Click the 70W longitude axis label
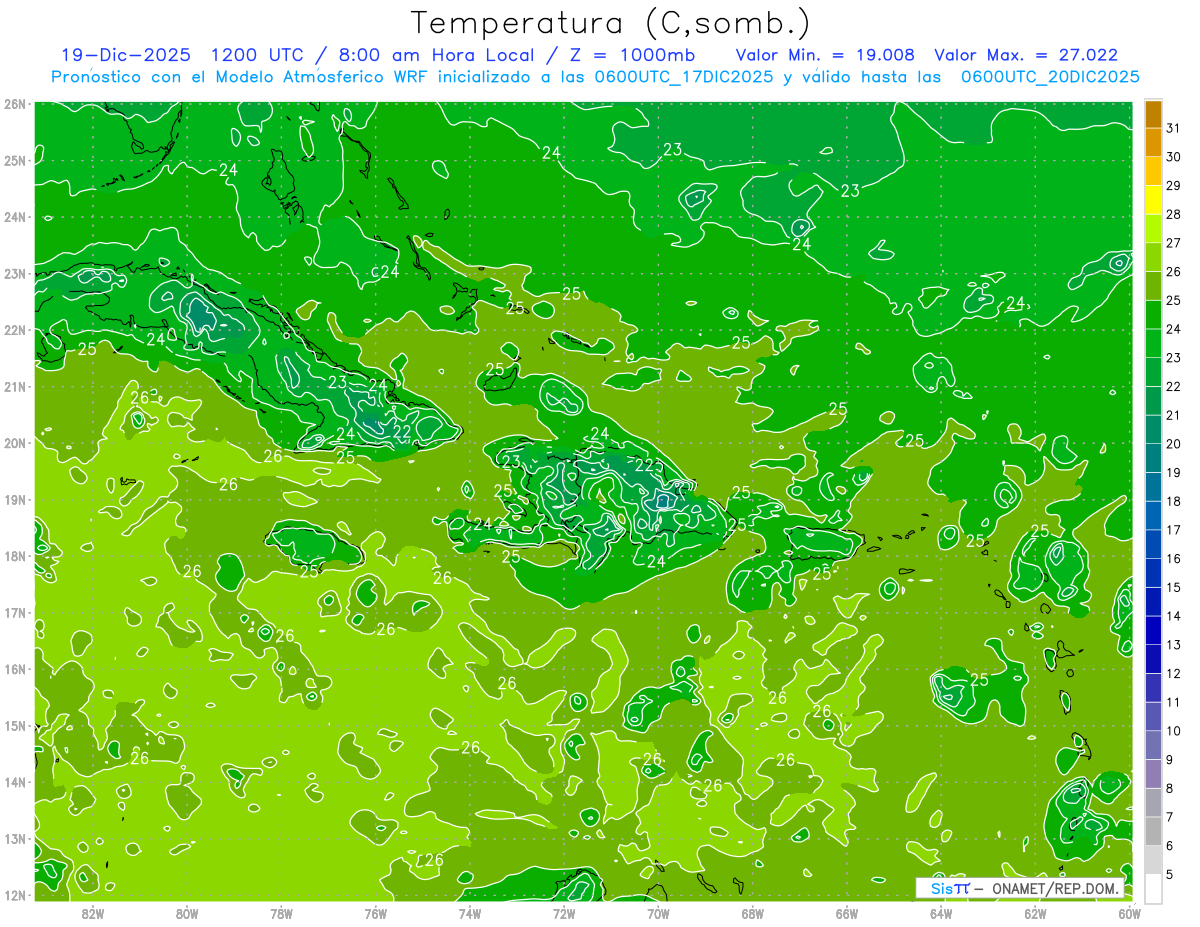Image resolution: width=1200 pixels, height=927 pixels. click(x=658, y=913)
